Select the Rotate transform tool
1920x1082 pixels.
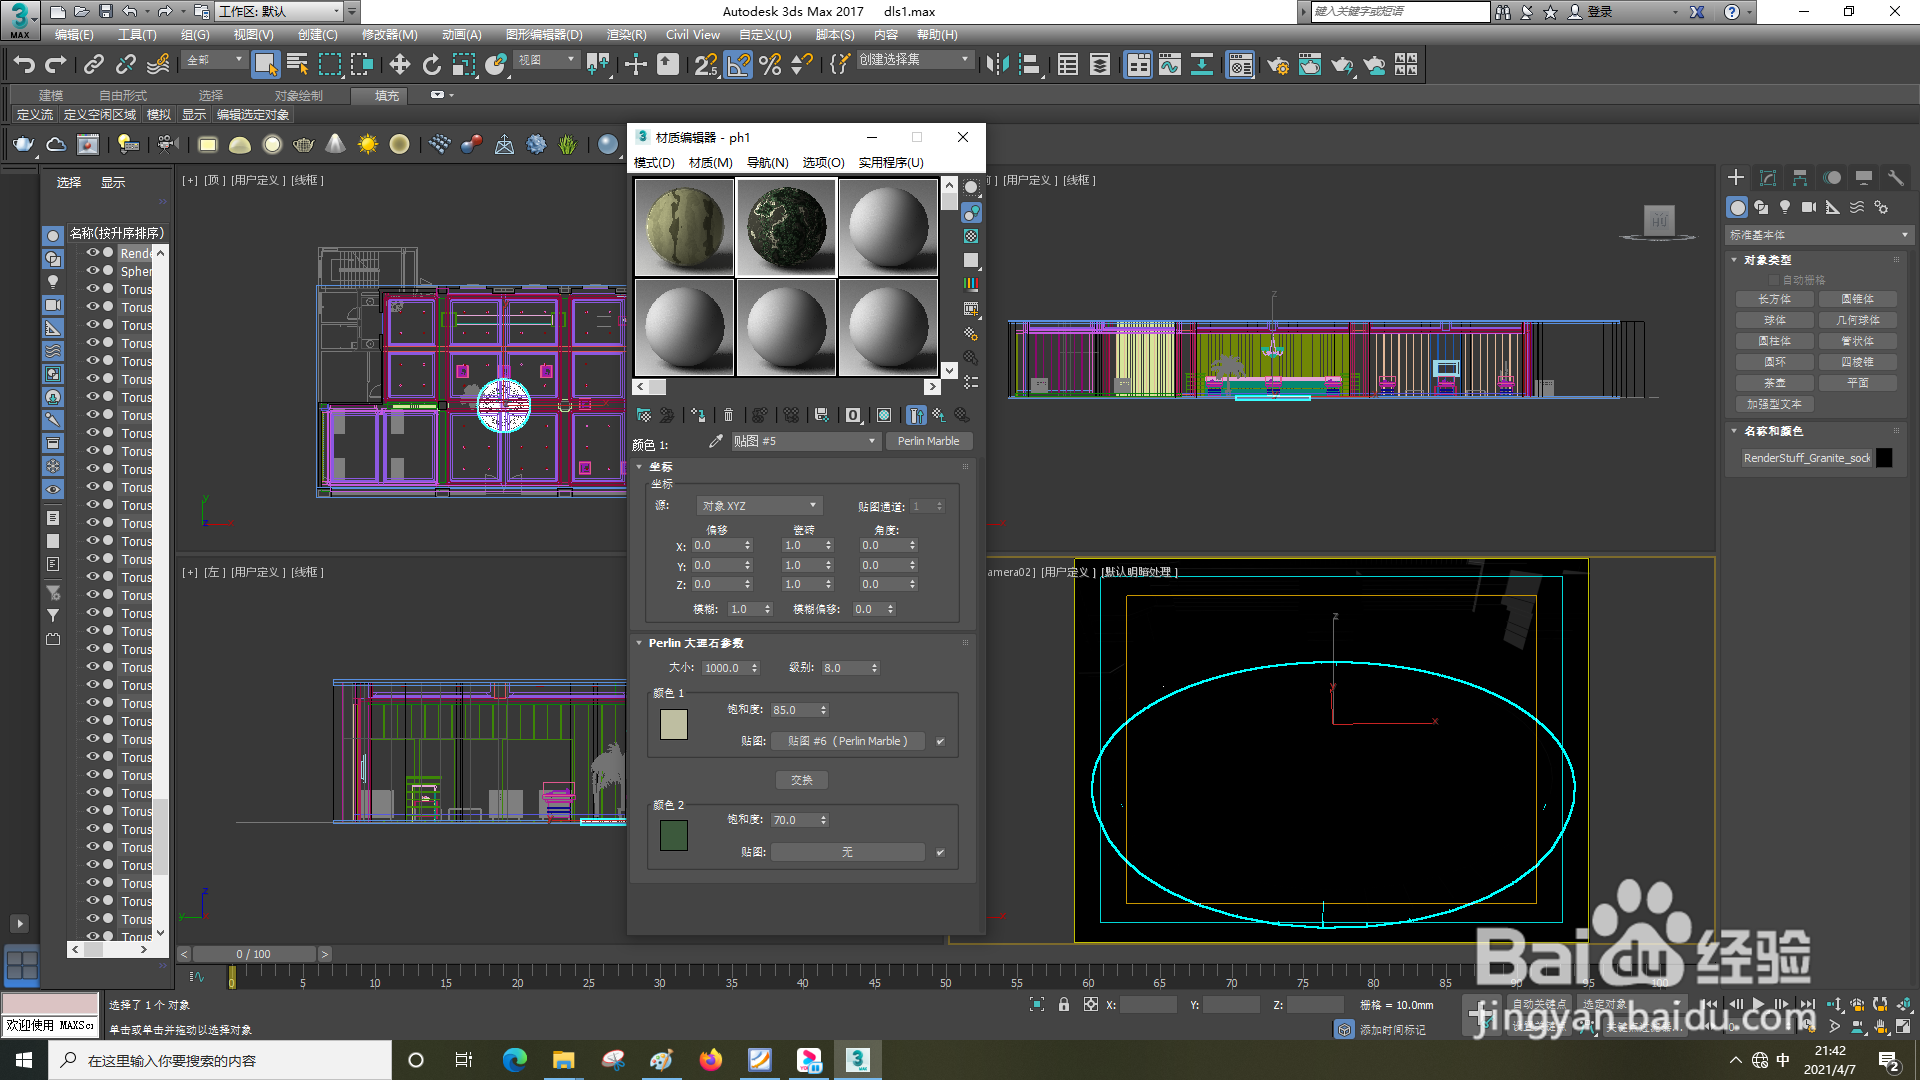[432, 65]
